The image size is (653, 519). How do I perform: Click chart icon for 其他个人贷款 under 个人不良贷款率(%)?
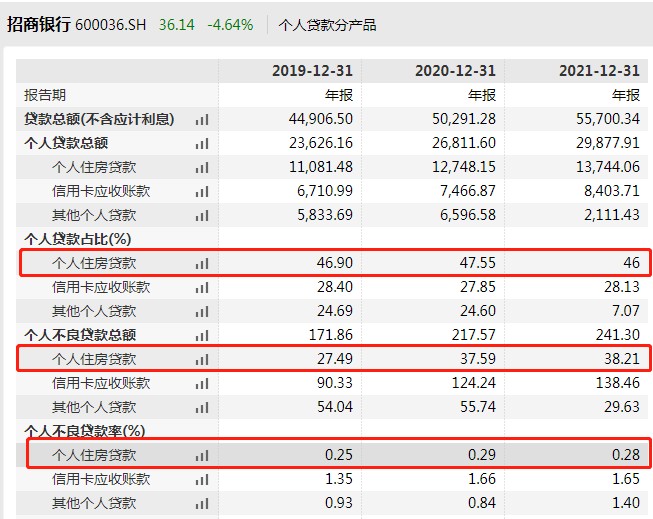click(x=203, y=503)
